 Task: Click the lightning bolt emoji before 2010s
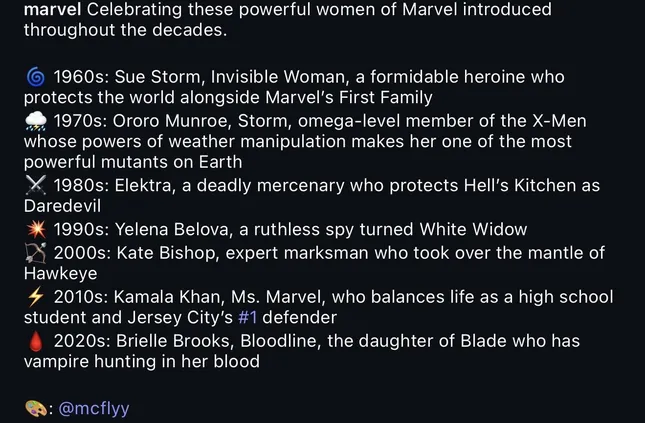33,296
